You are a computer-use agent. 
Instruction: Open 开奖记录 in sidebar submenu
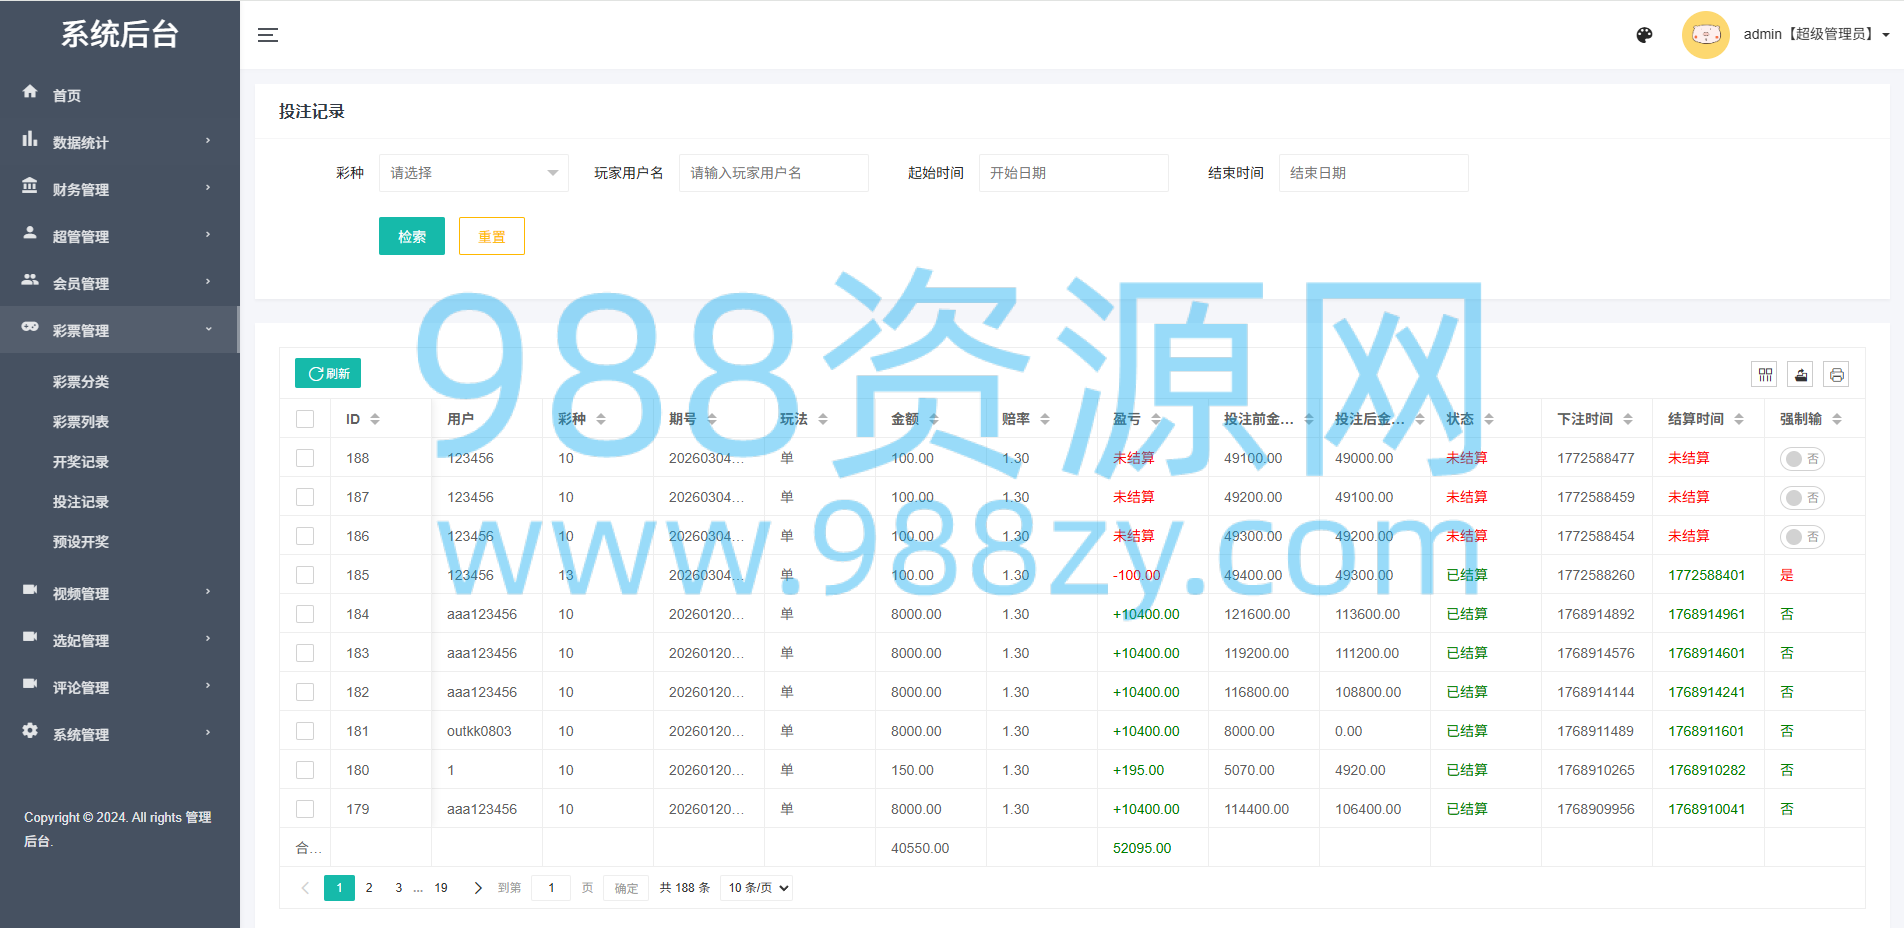pos(81,462)
